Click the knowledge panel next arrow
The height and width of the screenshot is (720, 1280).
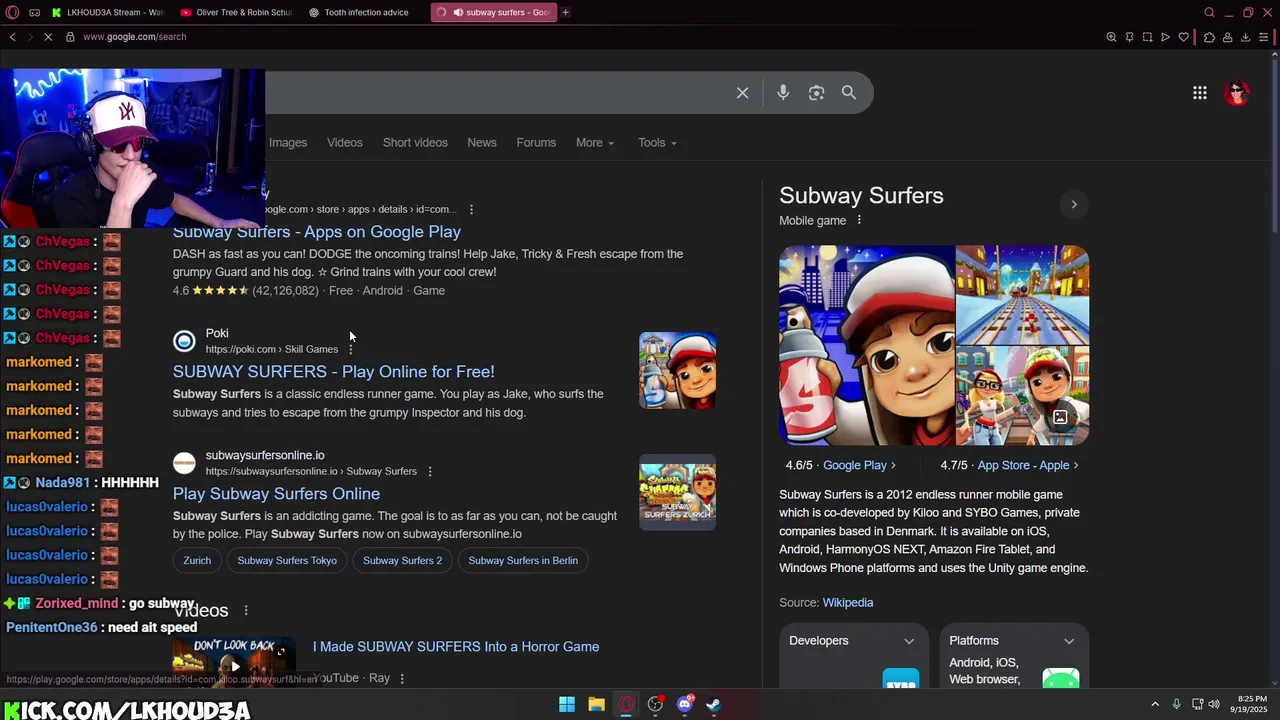(1074, 204)
